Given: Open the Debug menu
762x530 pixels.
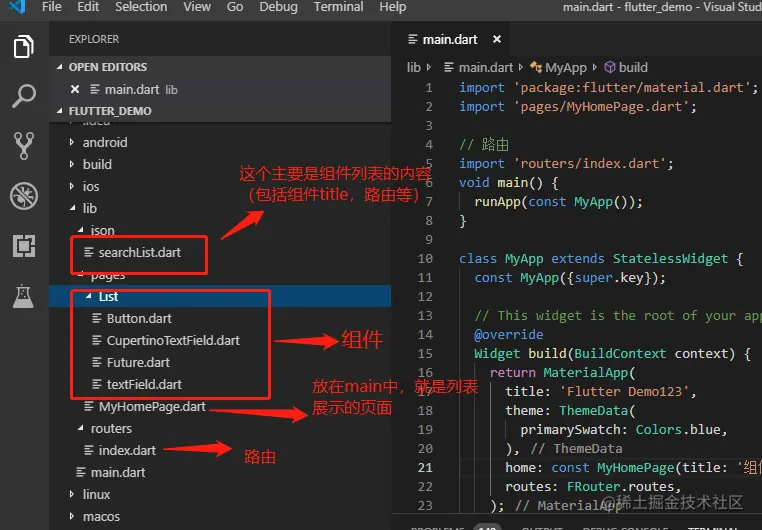Looking at the screenshot, I should pyautogui.click(x=278, y=7).
